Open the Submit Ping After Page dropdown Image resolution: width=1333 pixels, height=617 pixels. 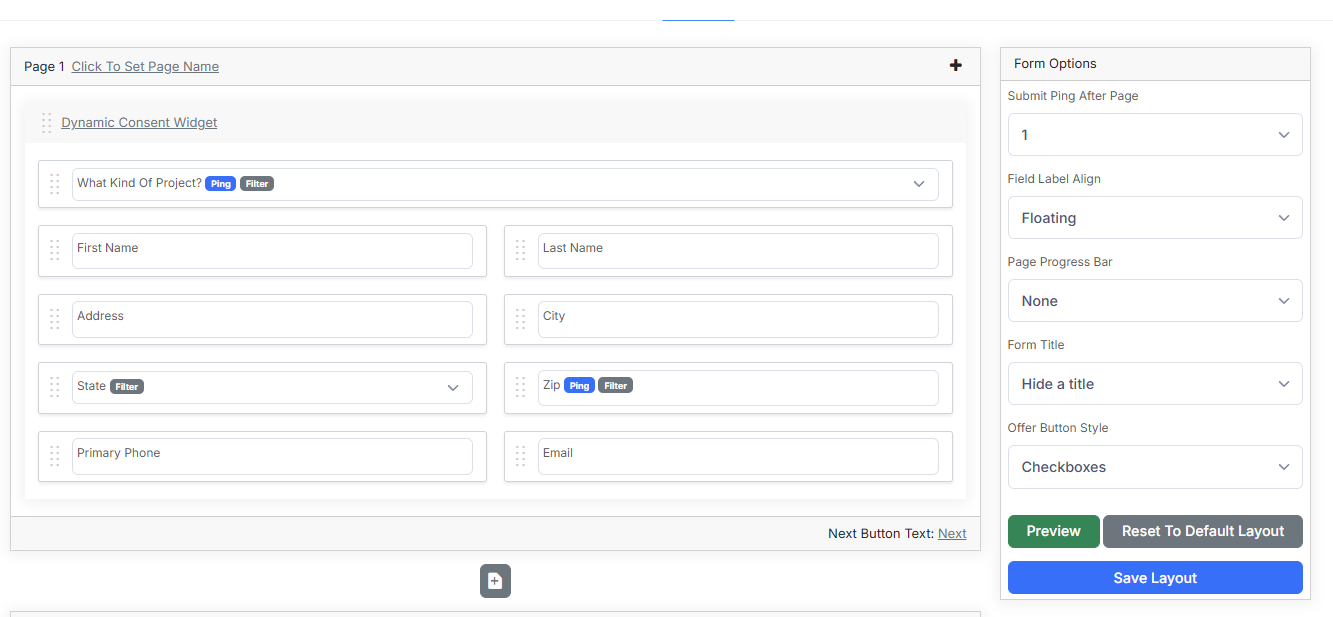(1154, 134)
